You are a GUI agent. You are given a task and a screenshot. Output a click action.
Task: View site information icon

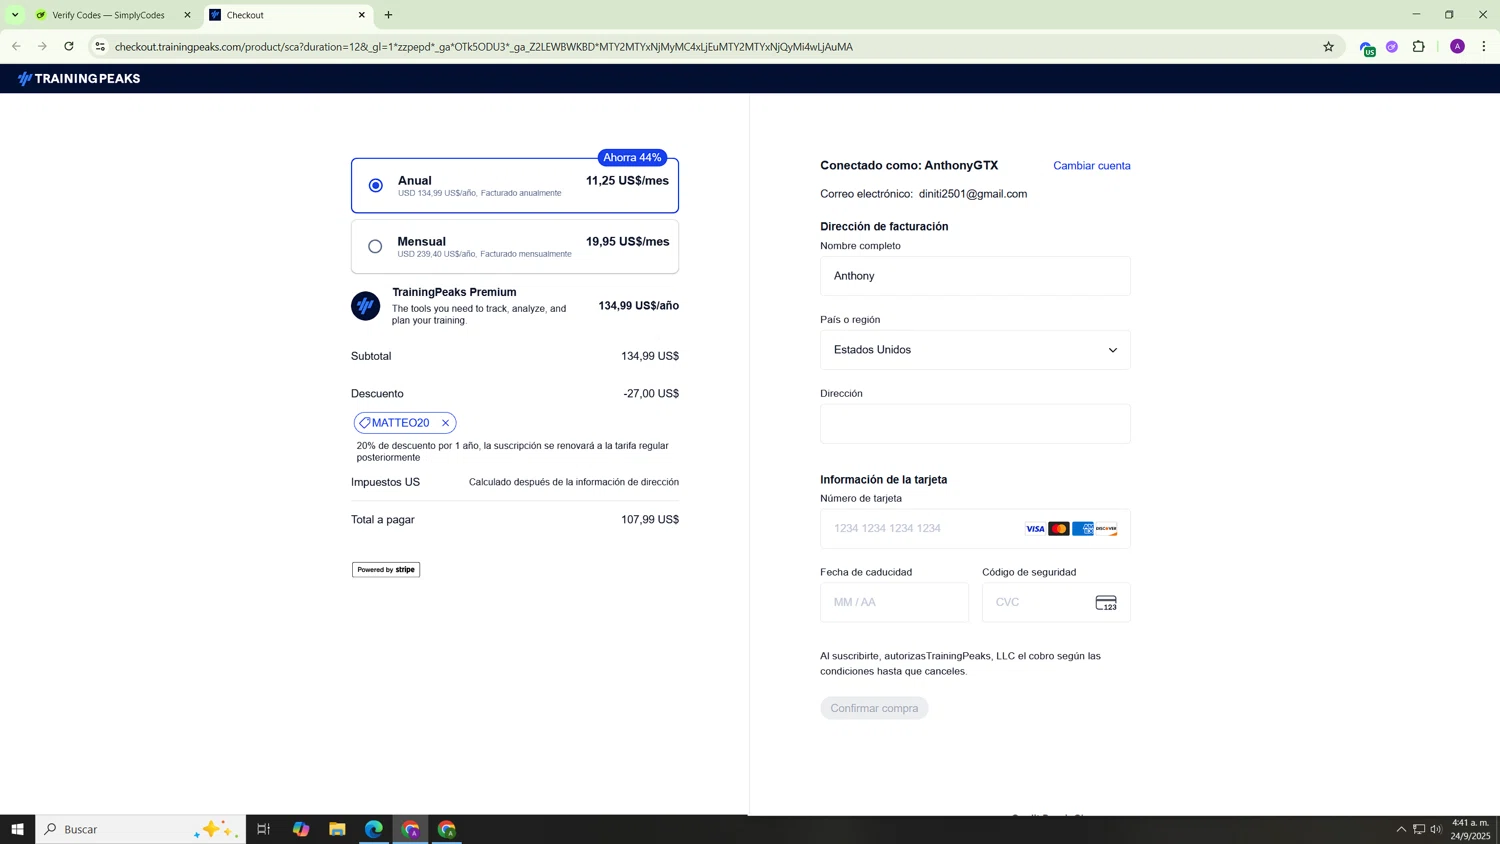(x=100, y=47)
